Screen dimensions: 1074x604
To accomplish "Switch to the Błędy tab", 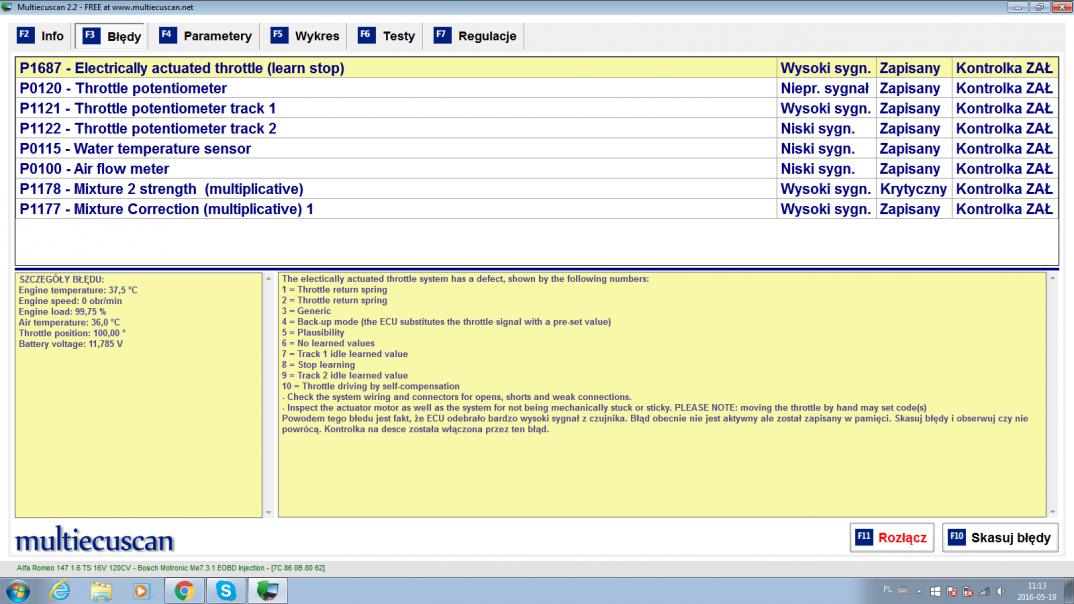I will [x=112, y=36].
